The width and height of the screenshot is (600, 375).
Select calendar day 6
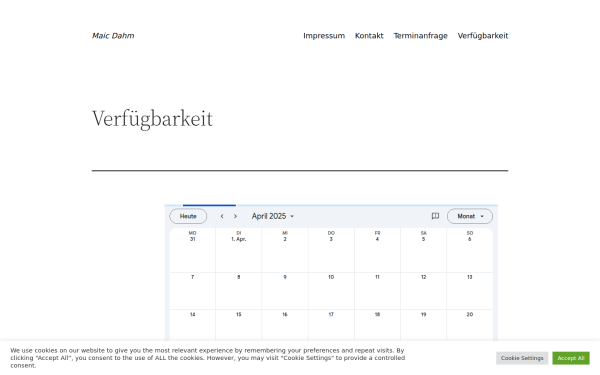pyautogui.click(x=470, y=239)
